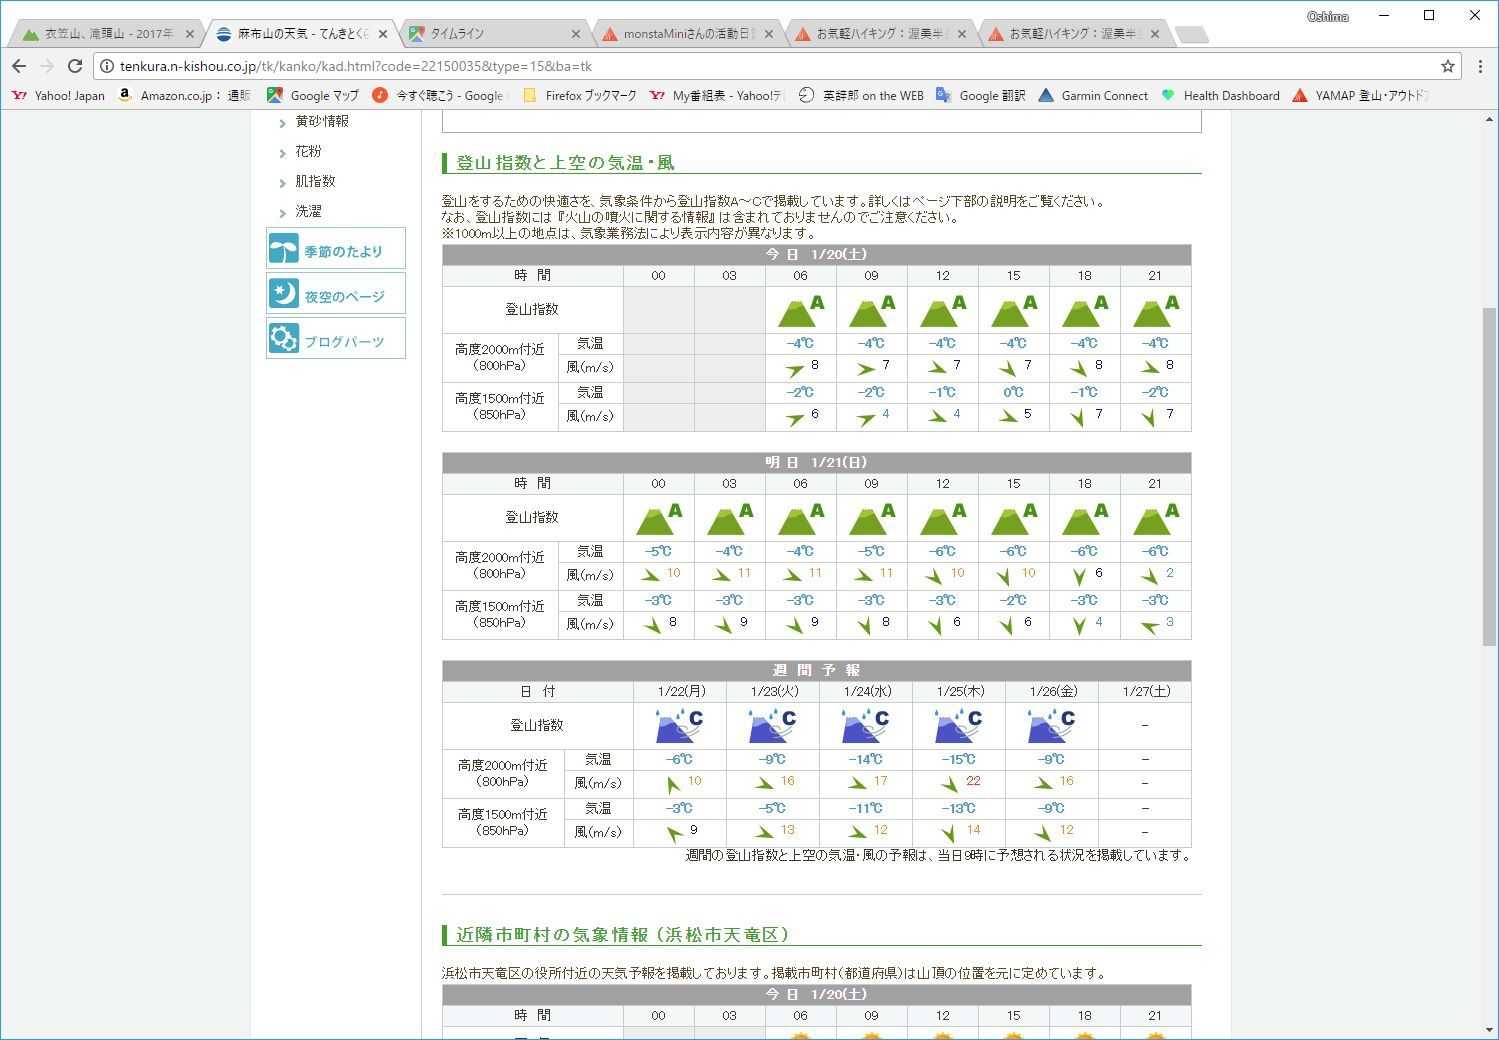
Task: Expand the 肌指数 sidebar item
Action: (315, 181)
